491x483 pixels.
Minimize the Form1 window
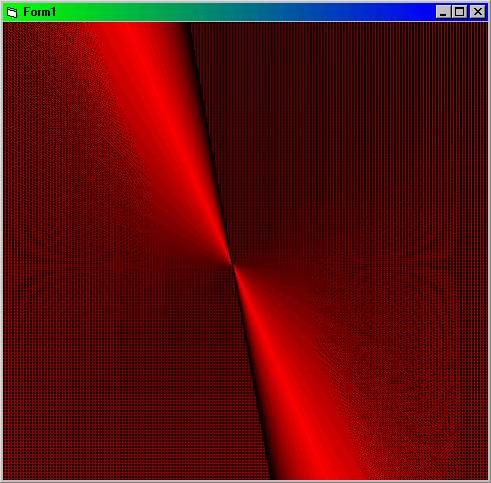click(443, 12)
